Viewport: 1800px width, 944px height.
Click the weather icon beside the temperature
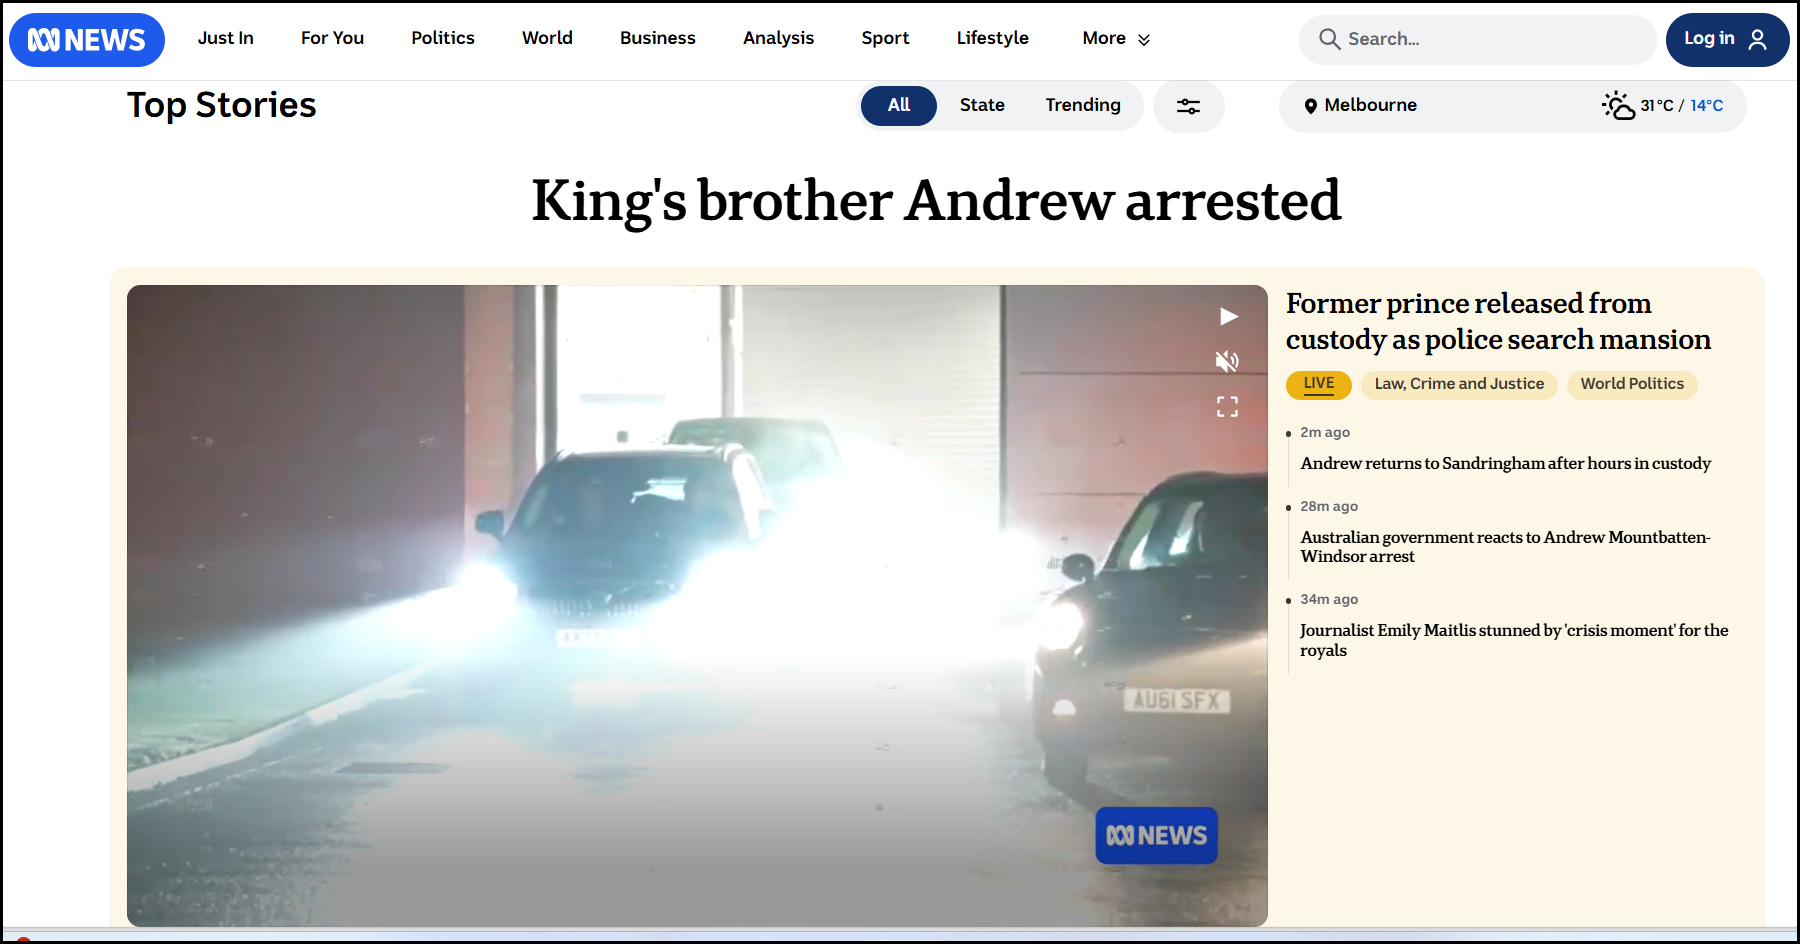click(x=1617, y=105)
